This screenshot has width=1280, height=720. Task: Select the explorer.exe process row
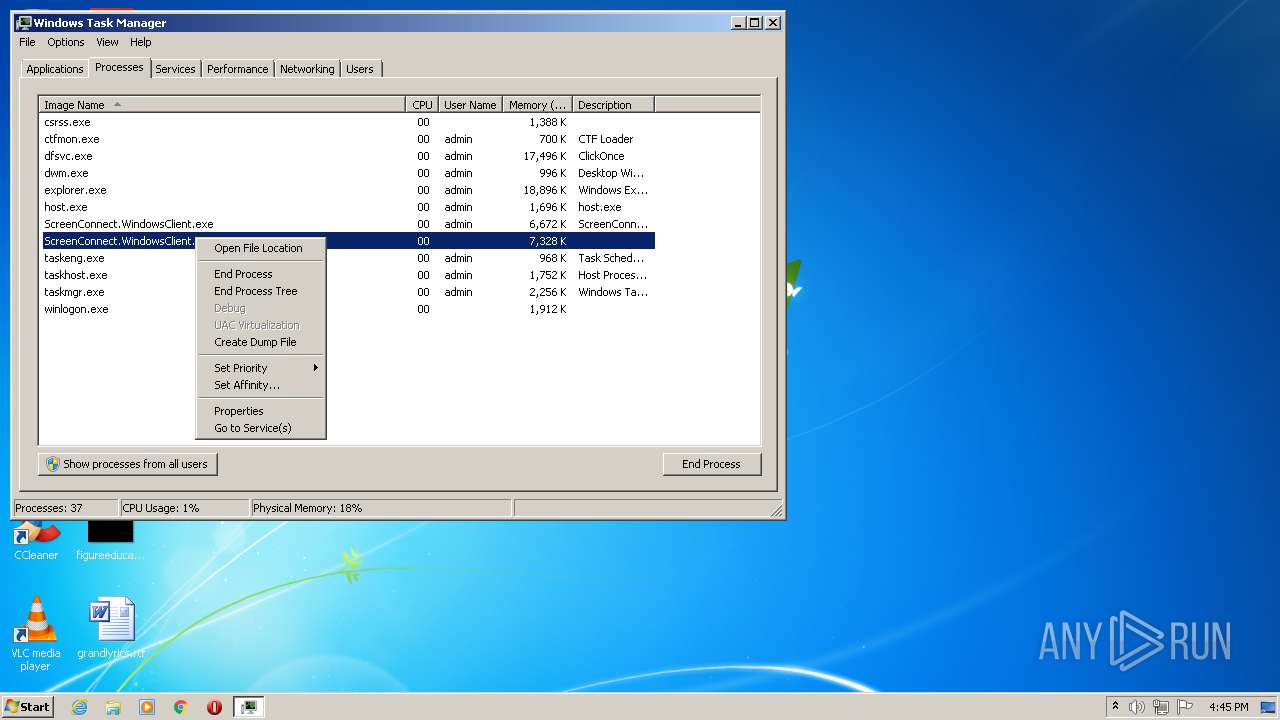(x=347, y=190)
